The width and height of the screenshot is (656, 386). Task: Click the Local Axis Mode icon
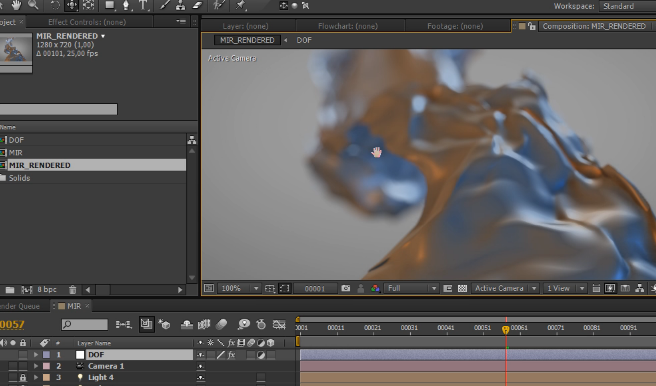pos(284,5)
